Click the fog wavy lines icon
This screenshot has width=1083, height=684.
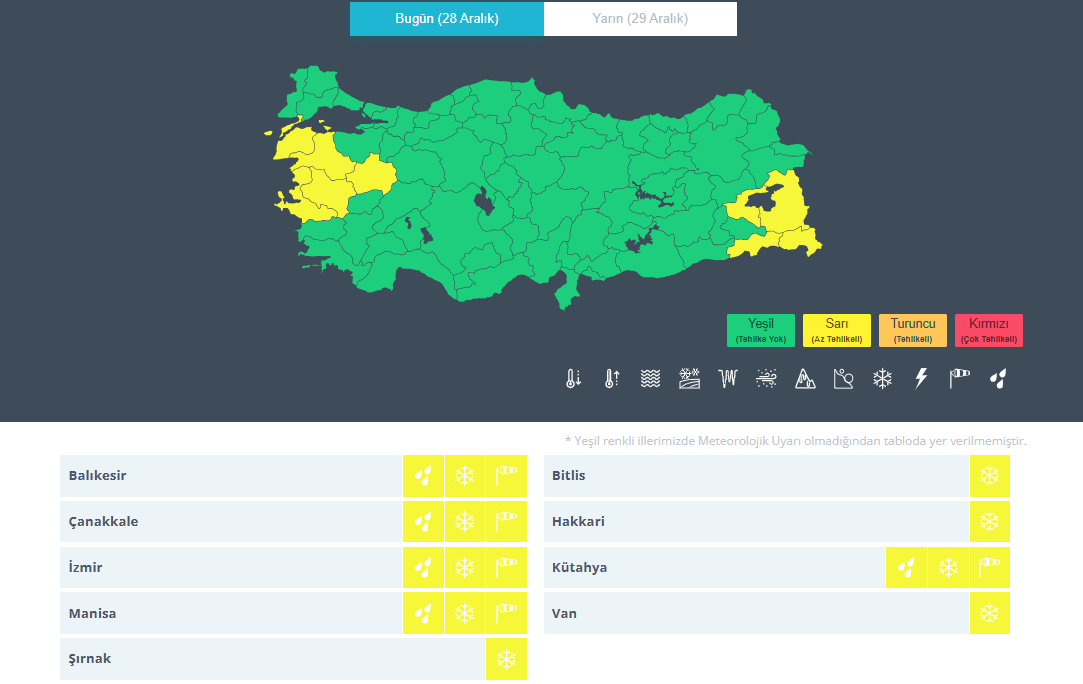tap(651, 379)
